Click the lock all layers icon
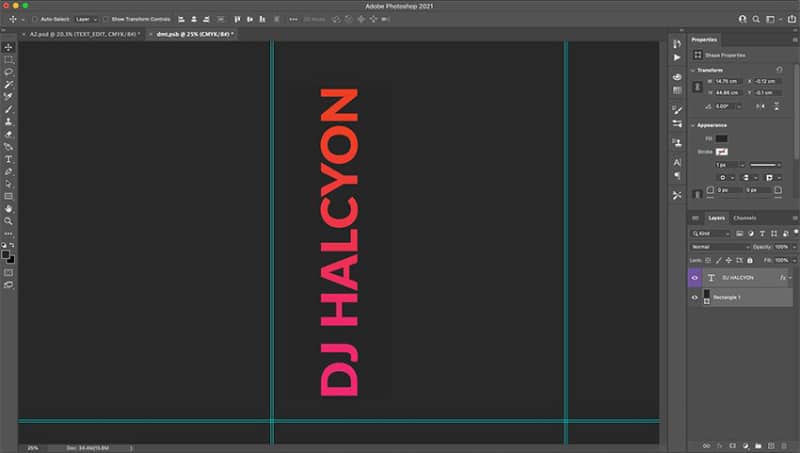 point(750,260)
